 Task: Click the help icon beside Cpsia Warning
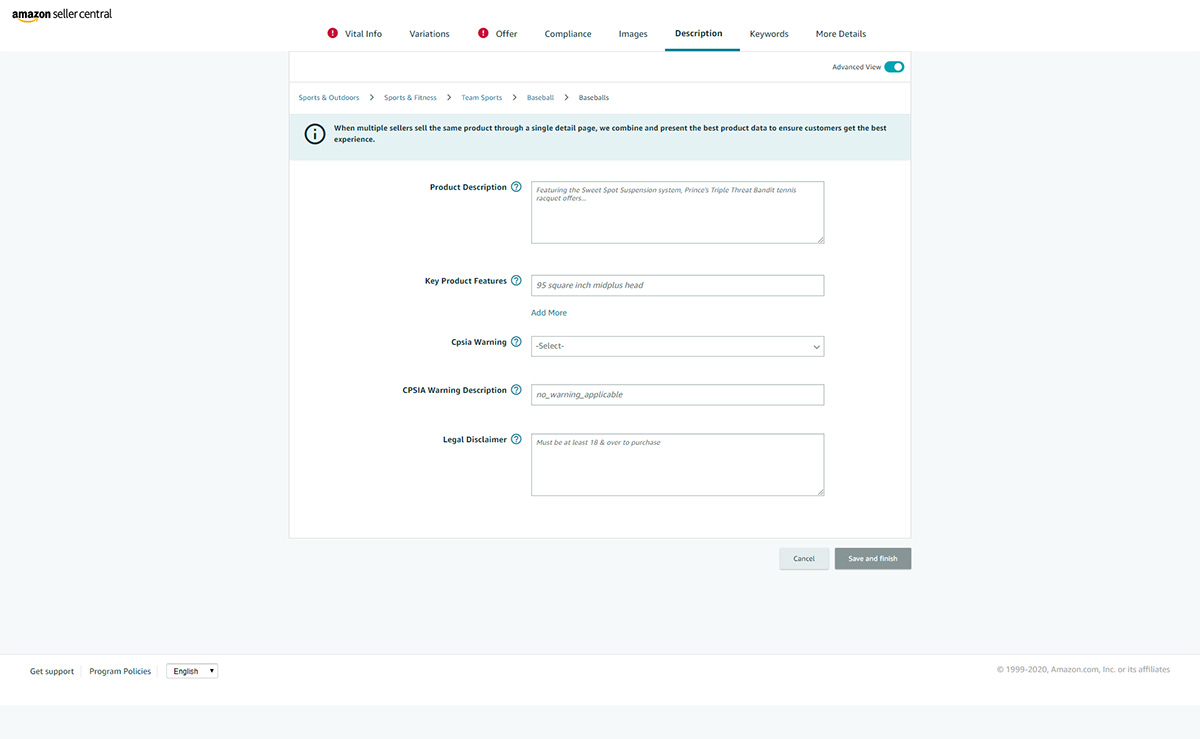516,342
